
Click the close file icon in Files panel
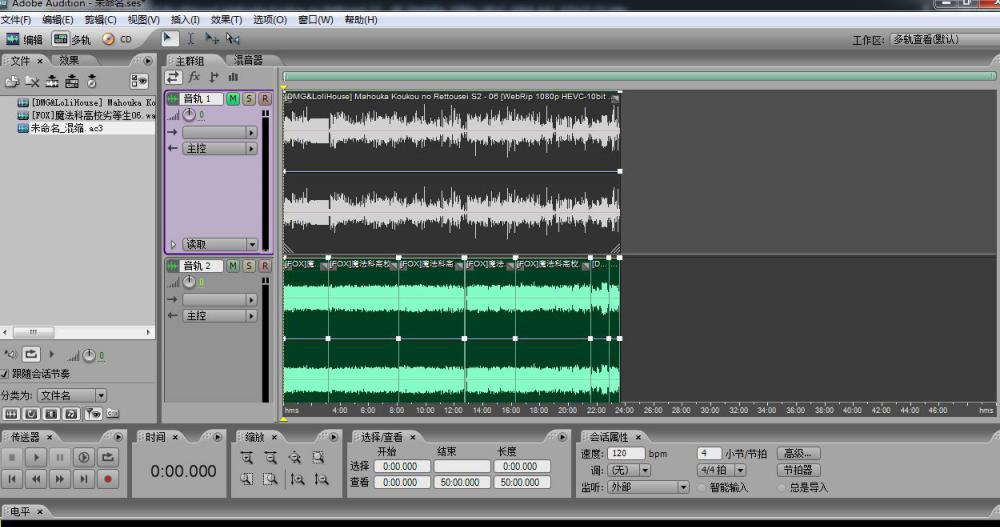[32, 81]
